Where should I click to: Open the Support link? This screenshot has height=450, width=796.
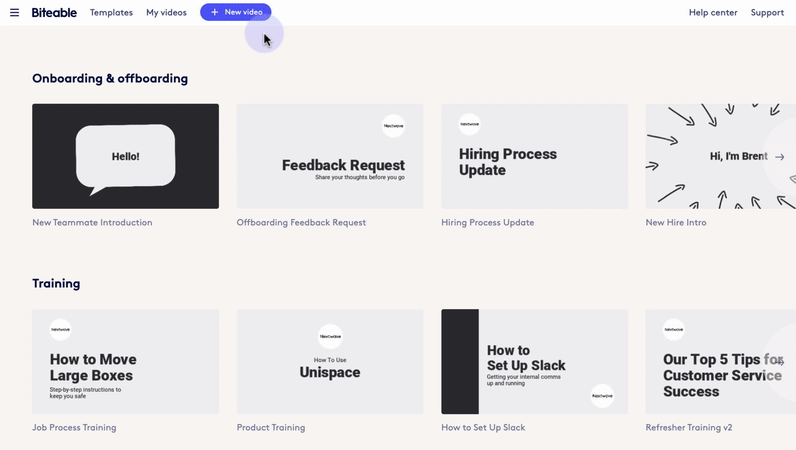point(767,13)
